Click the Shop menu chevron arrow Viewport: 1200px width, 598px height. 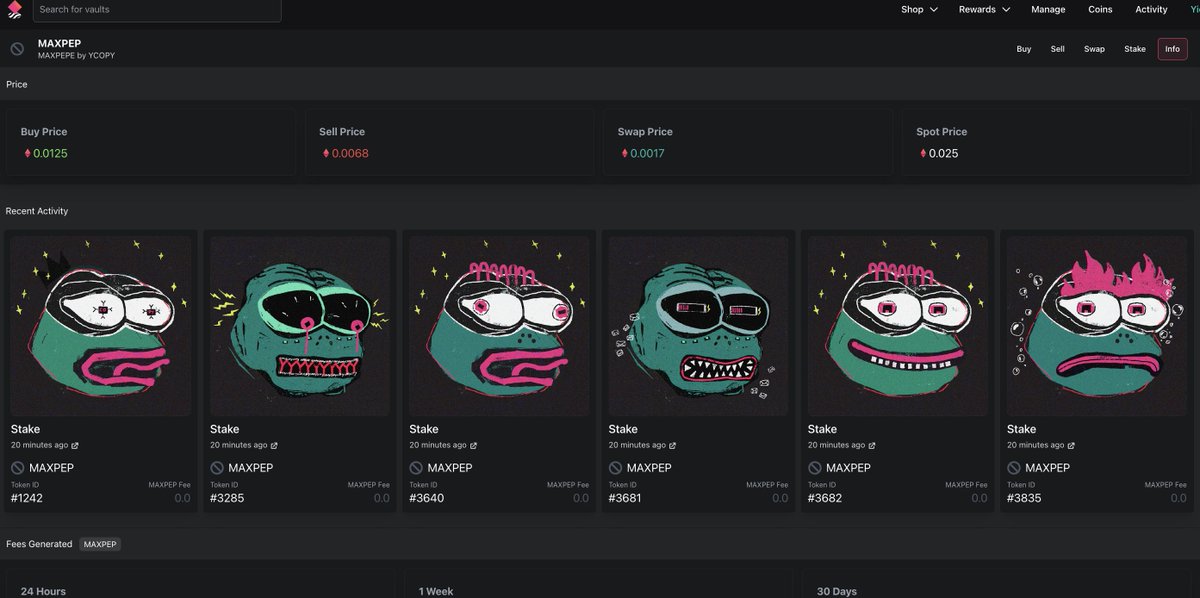[x=933, y=10]
